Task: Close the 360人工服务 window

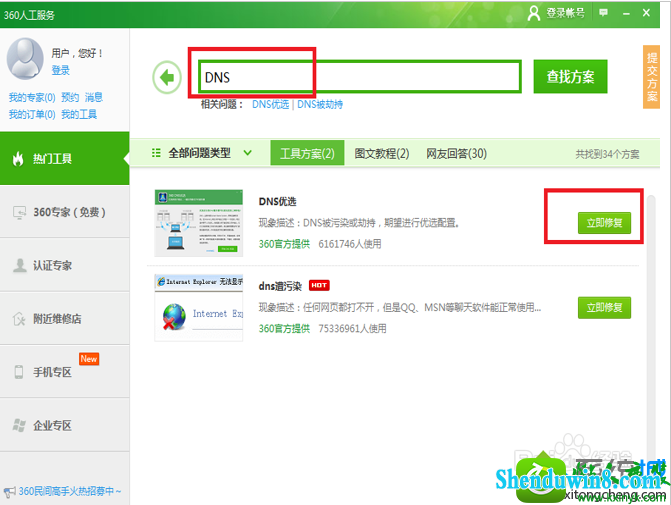Action: click(646, 13)
